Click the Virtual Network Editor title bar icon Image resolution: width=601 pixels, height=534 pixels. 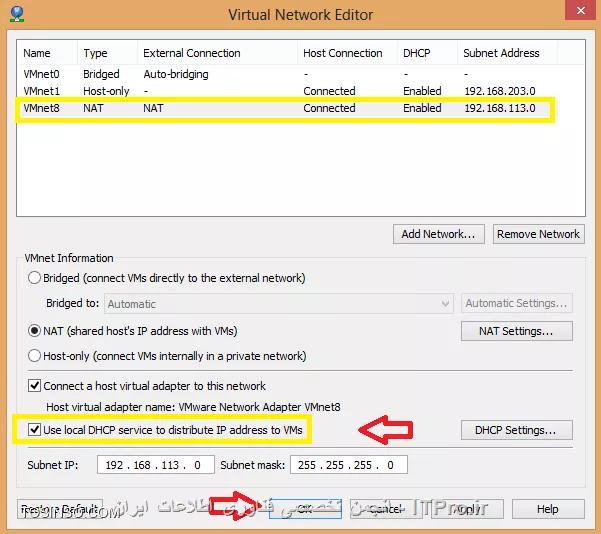[17, 14]
